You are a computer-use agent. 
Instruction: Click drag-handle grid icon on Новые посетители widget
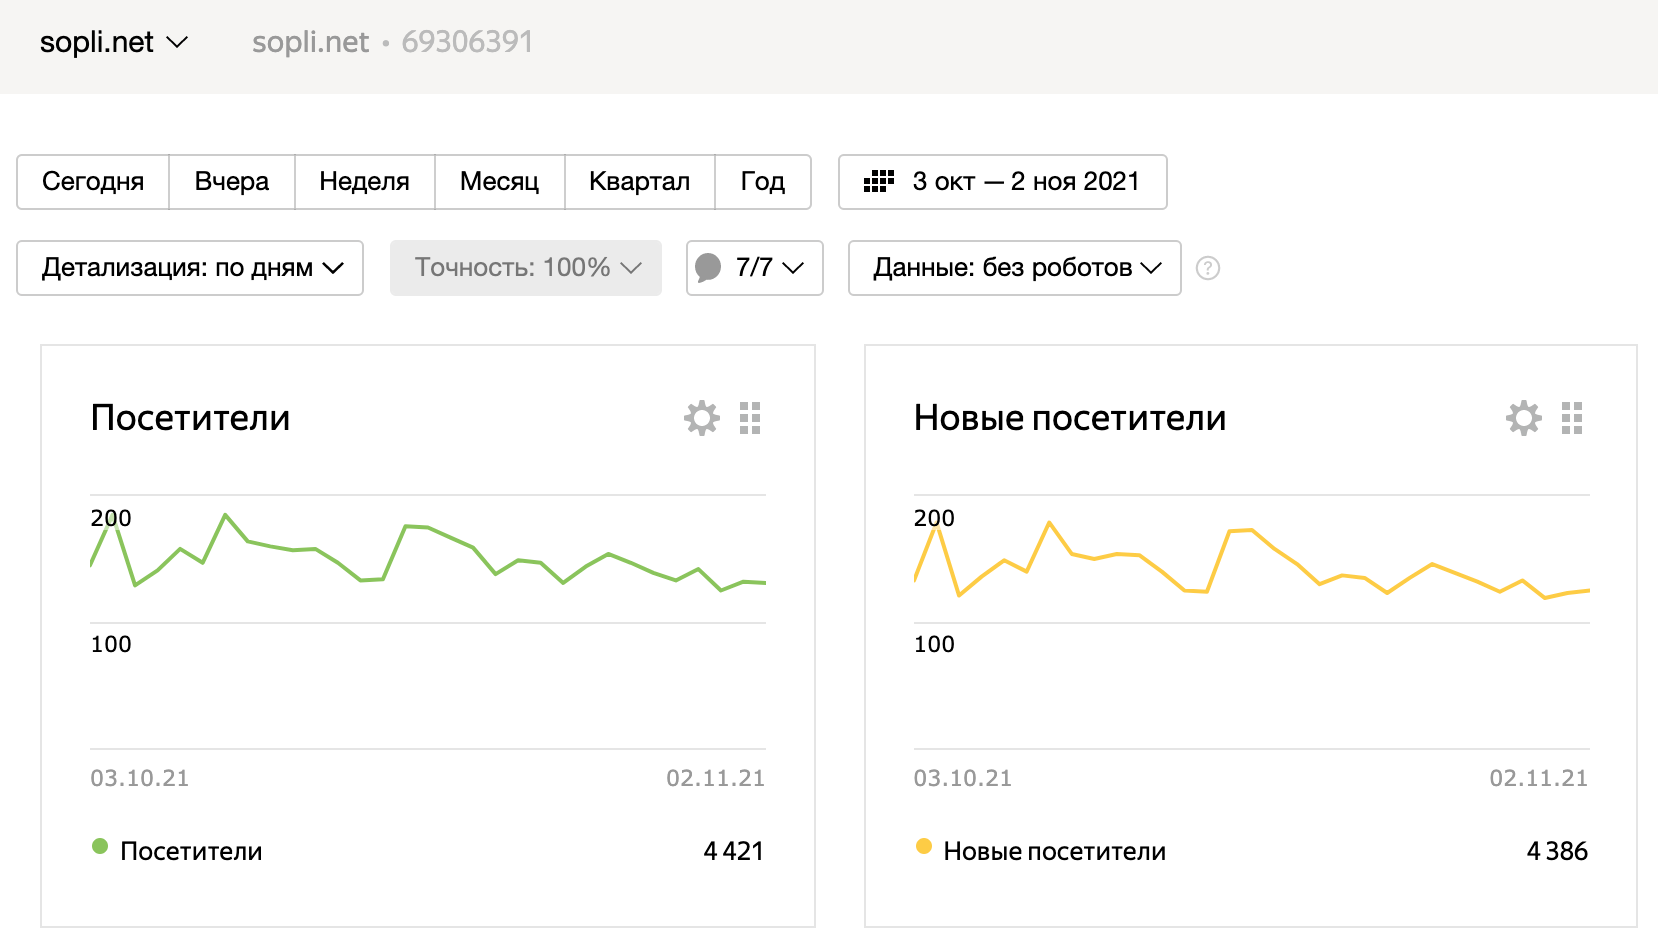point(1572,418)
